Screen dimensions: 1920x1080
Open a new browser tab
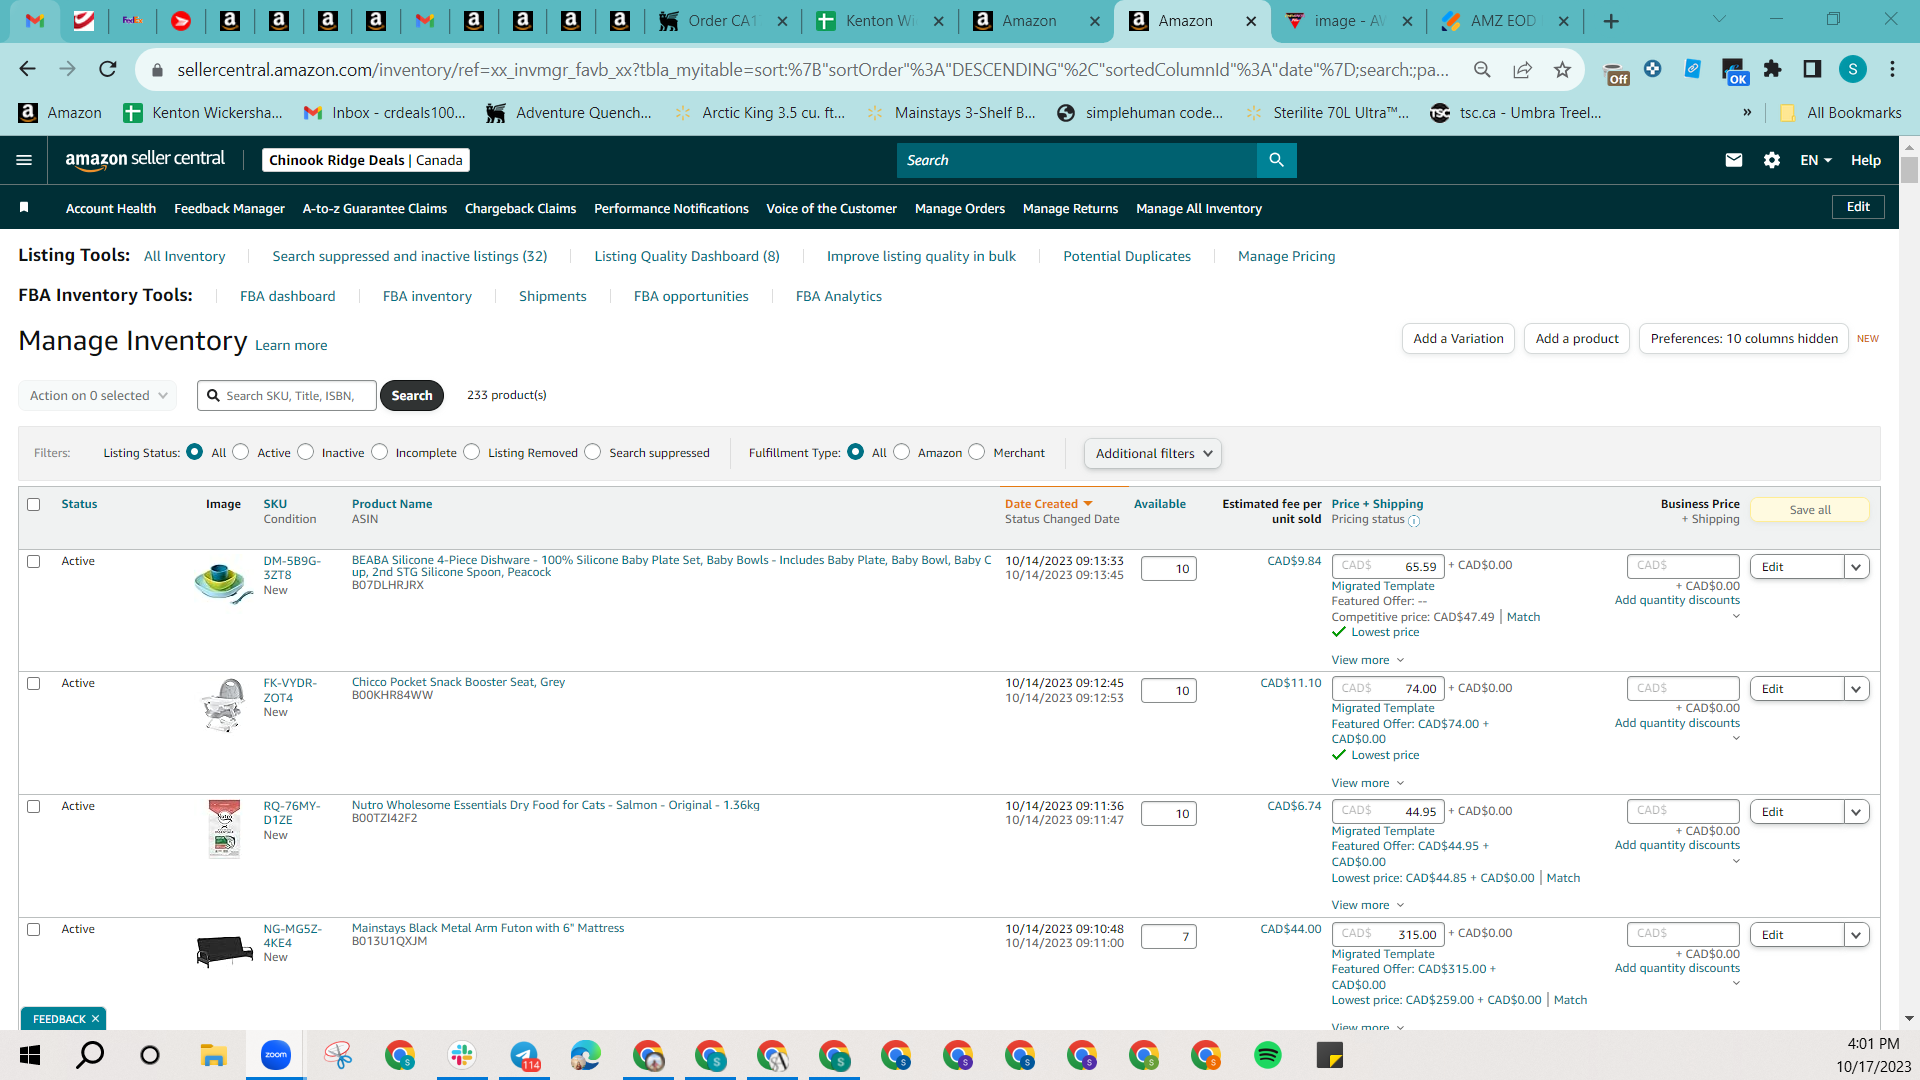coord(1611,21)
